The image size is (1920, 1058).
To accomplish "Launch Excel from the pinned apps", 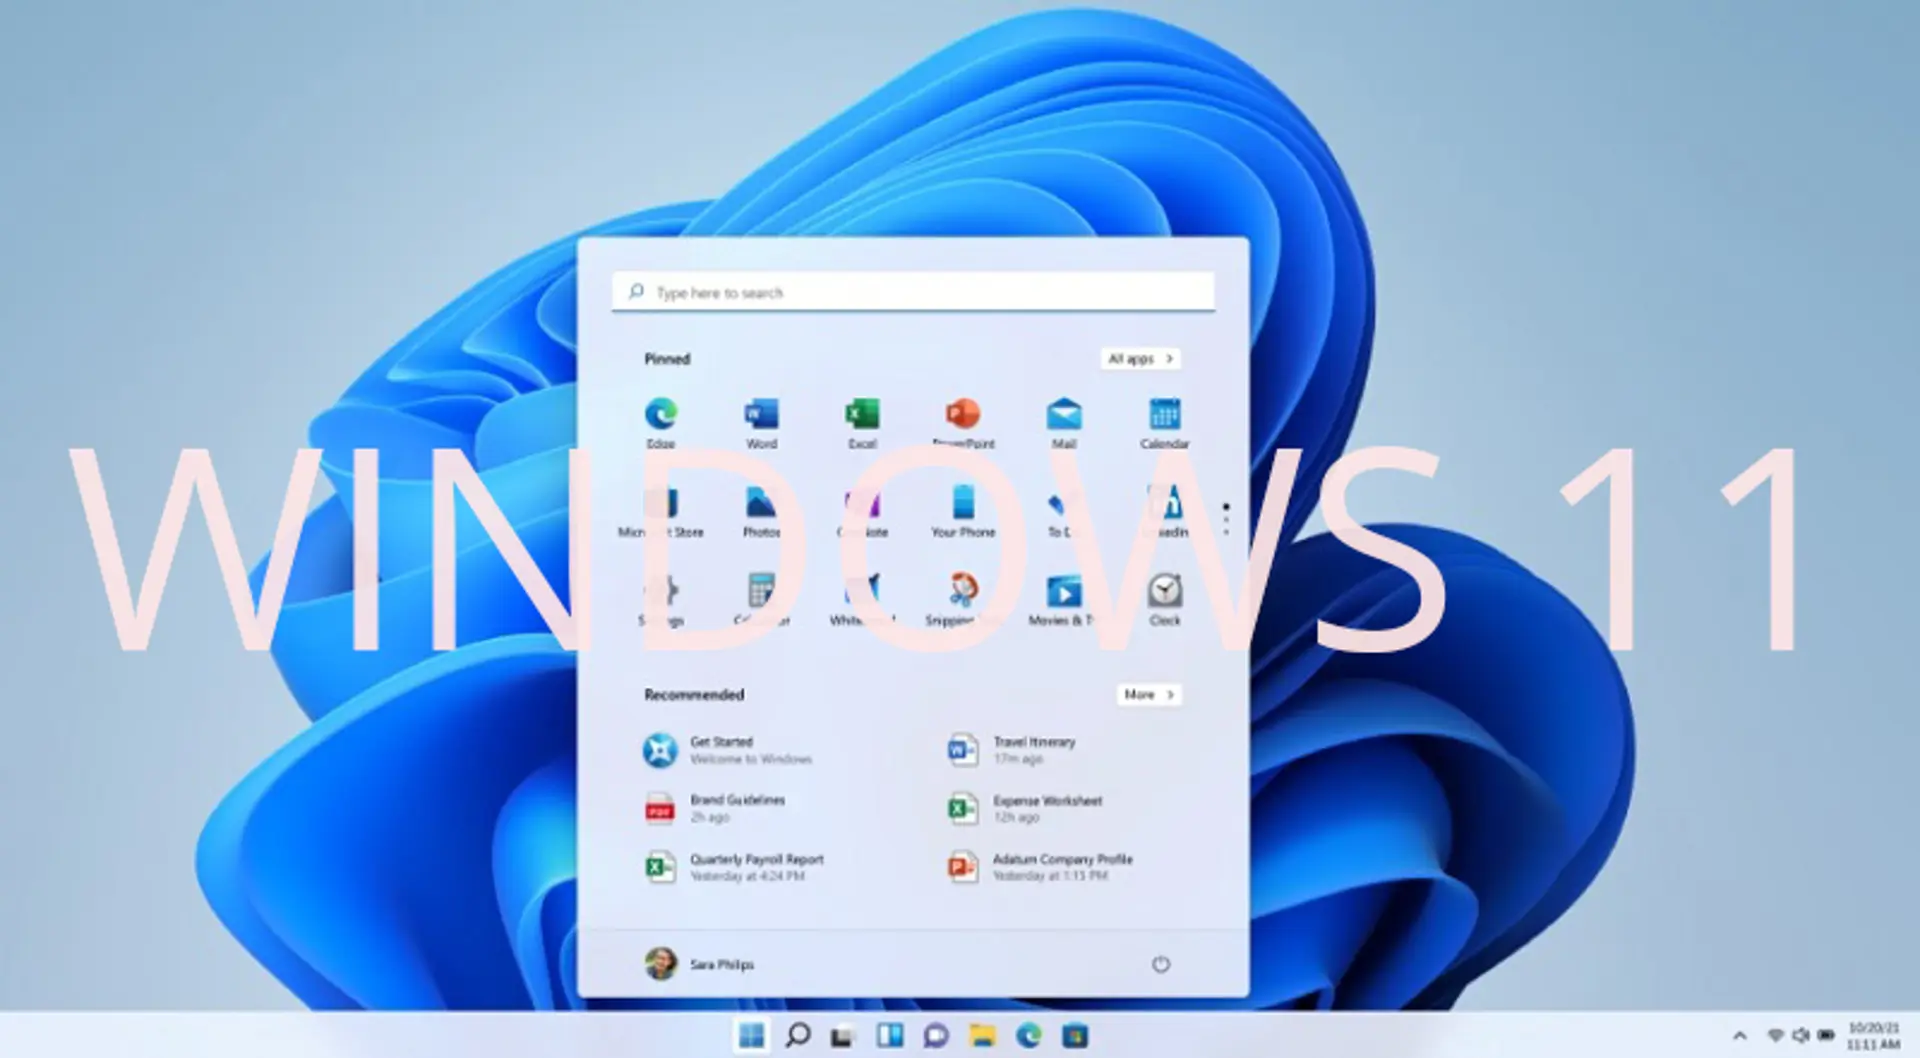I will tap(862, 423).
